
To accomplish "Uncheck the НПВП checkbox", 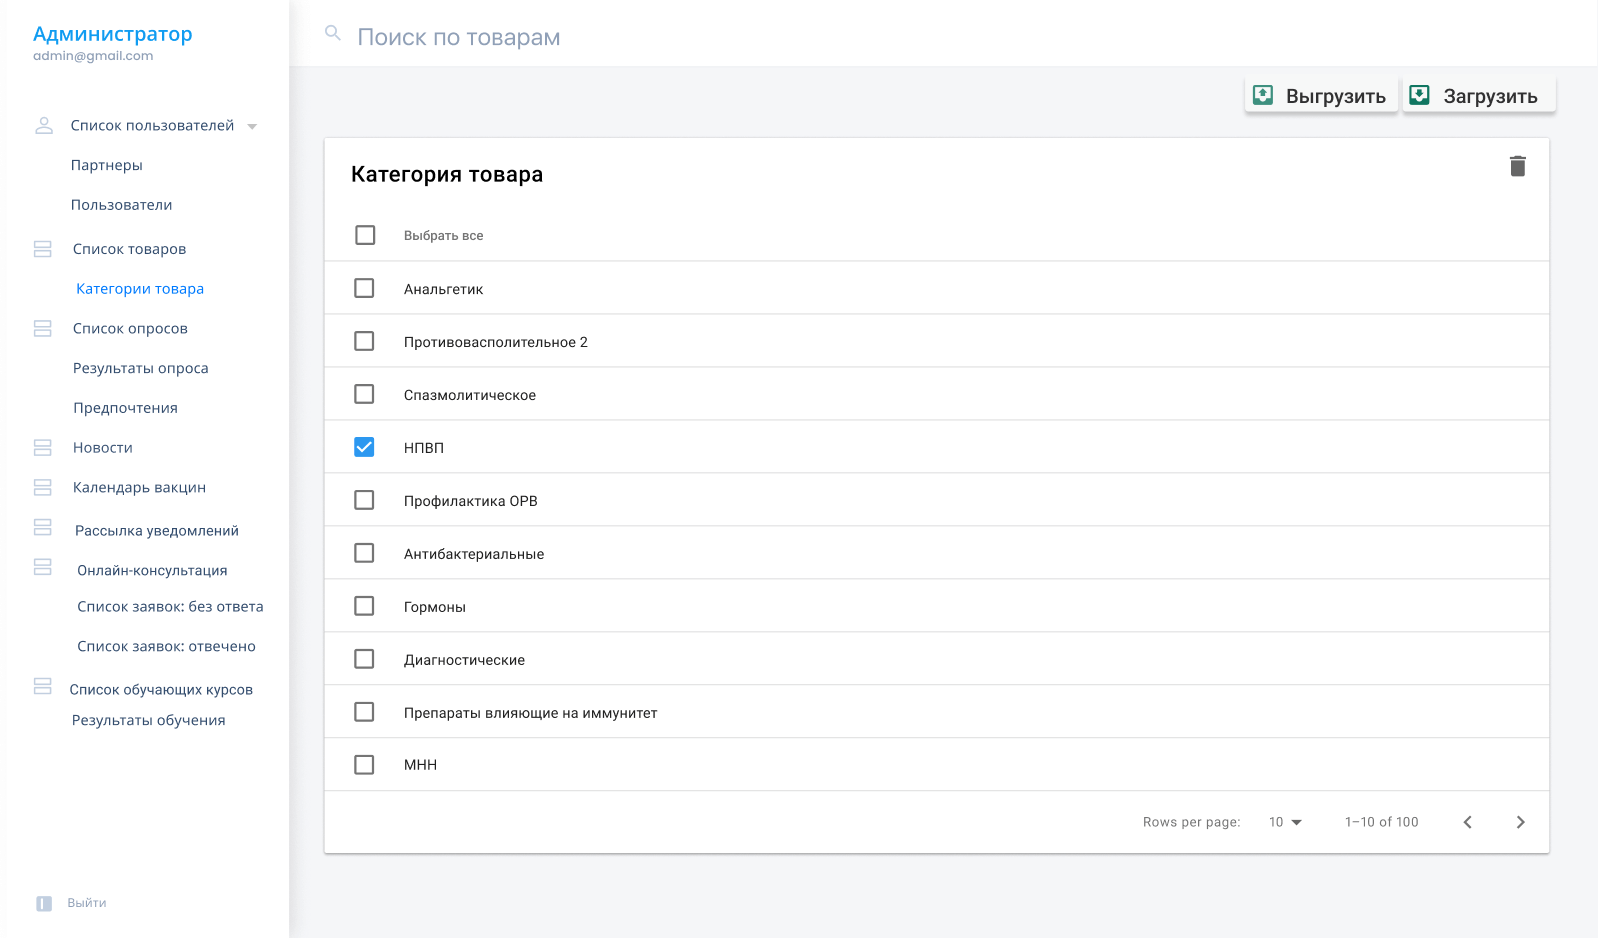I will [364, 447].
